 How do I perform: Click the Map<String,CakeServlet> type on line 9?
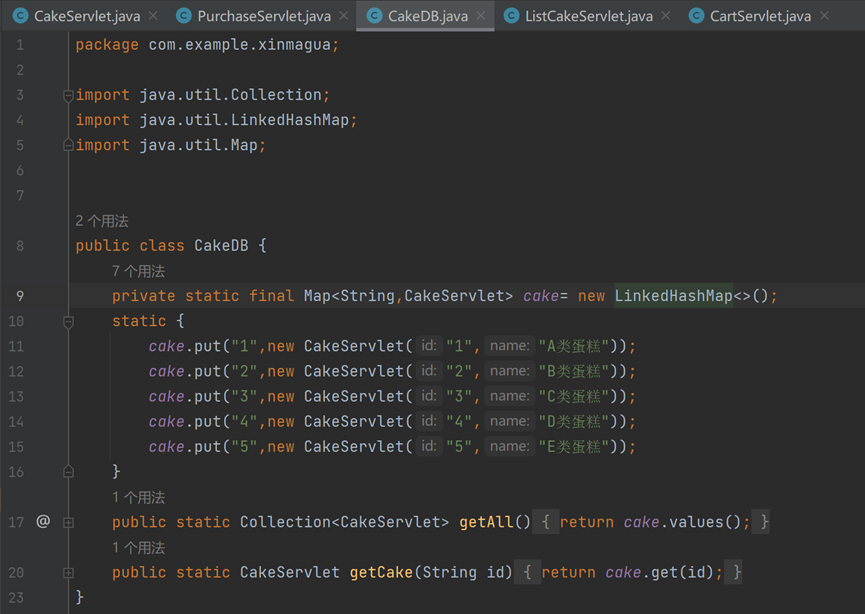[x=408, y=296]
